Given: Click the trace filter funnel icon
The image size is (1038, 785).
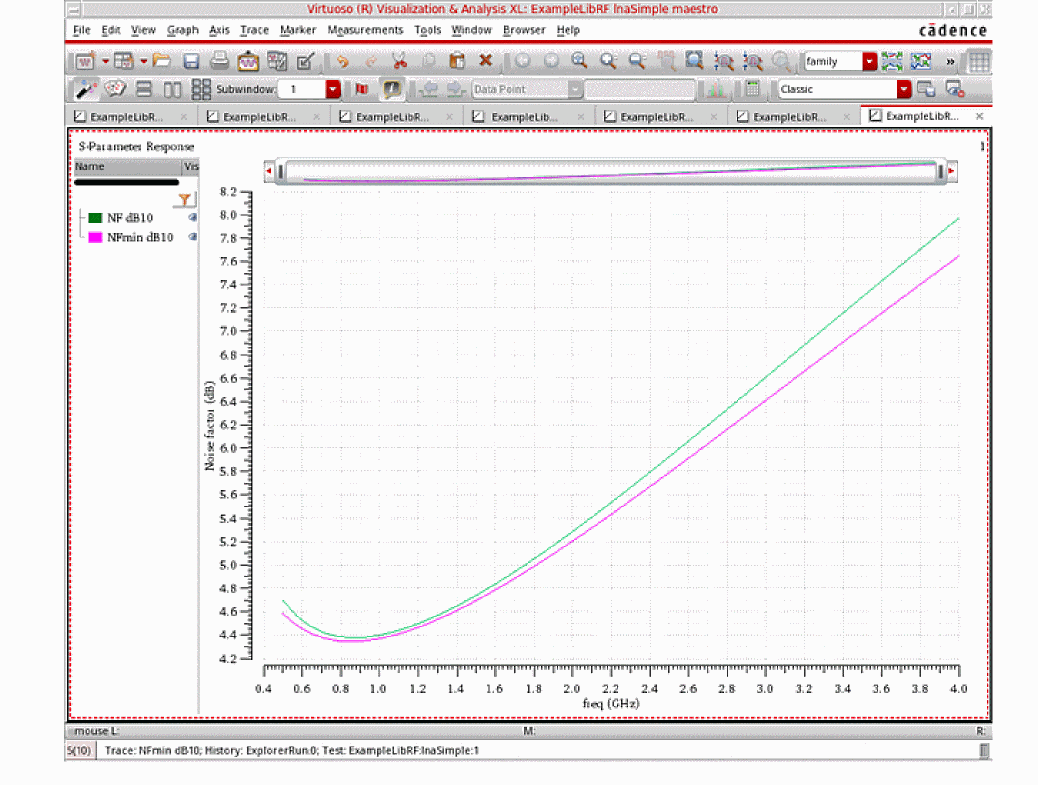Looking at the screenshot, I should click(185, 200).
